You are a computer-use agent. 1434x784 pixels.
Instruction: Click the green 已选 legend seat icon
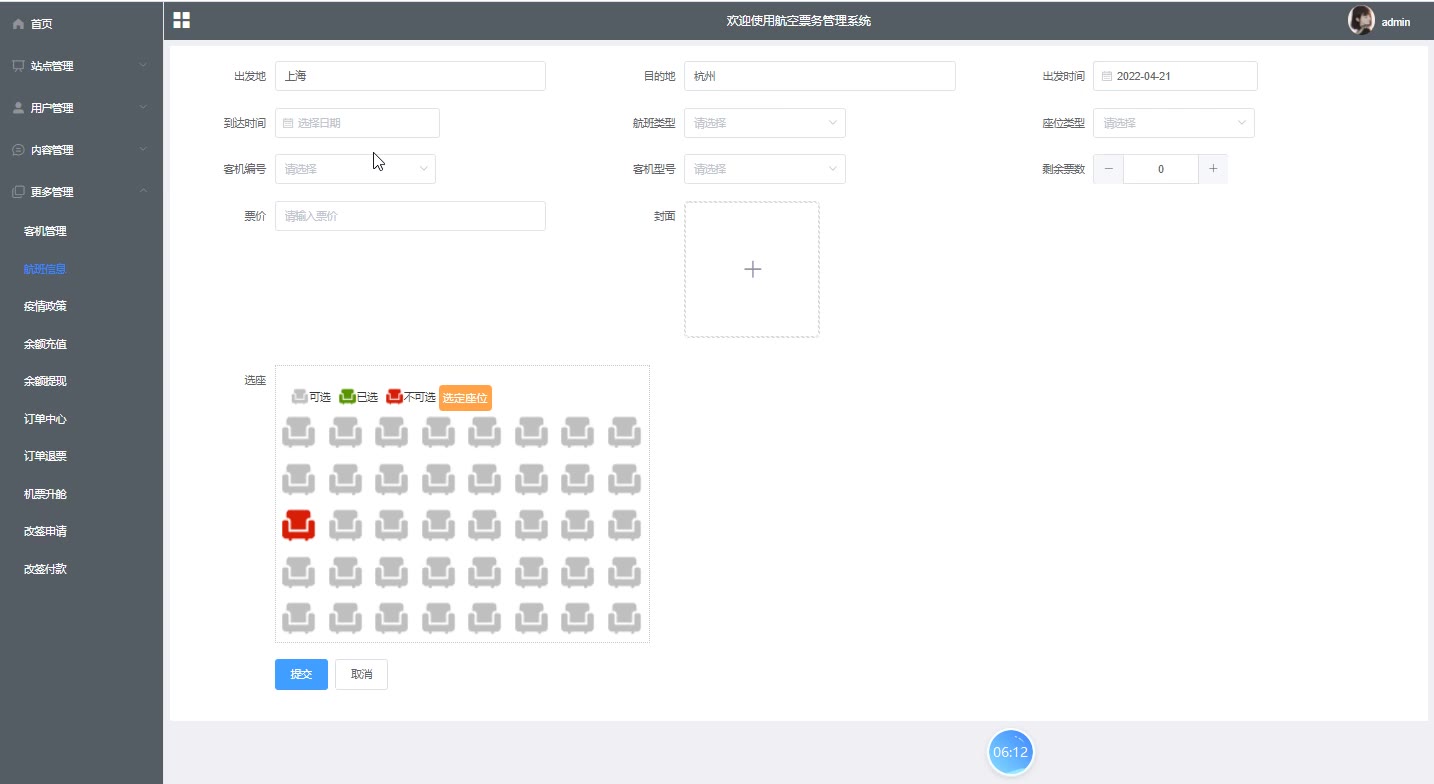click(x=347, y=396)
